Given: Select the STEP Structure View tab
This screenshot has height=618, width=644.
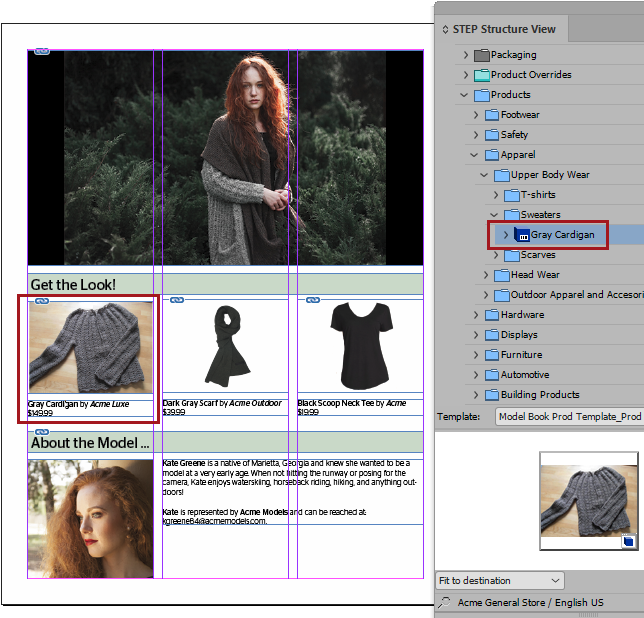Looking at the screenshot, I should coord(506,29).
